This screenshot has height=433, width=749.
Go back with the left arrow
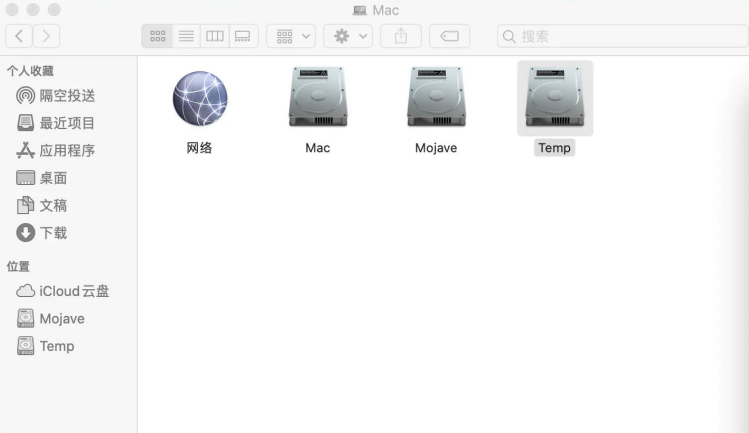coord(20,36)
